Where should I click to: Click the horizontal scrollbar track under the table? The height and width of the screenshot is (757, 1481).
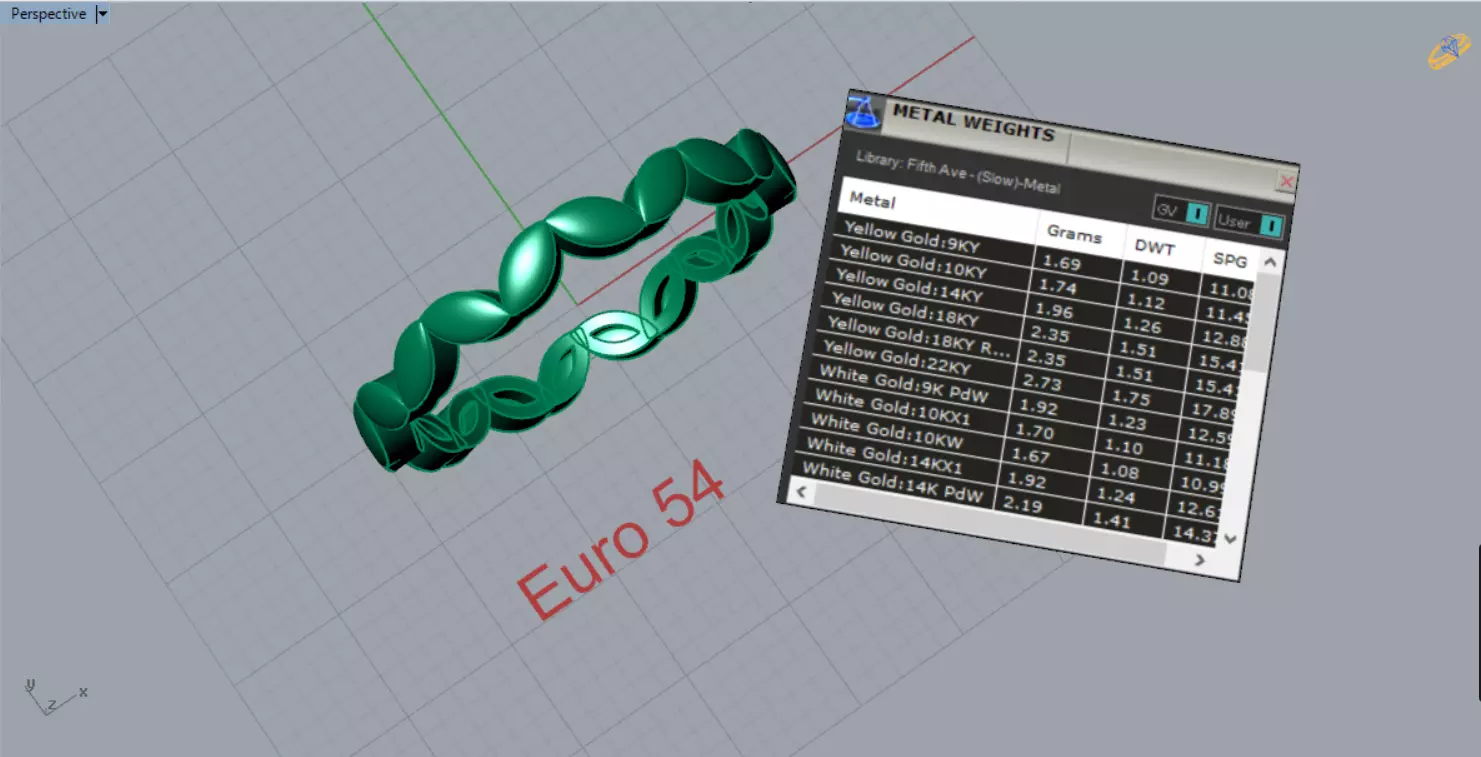[x=990, y=525]
